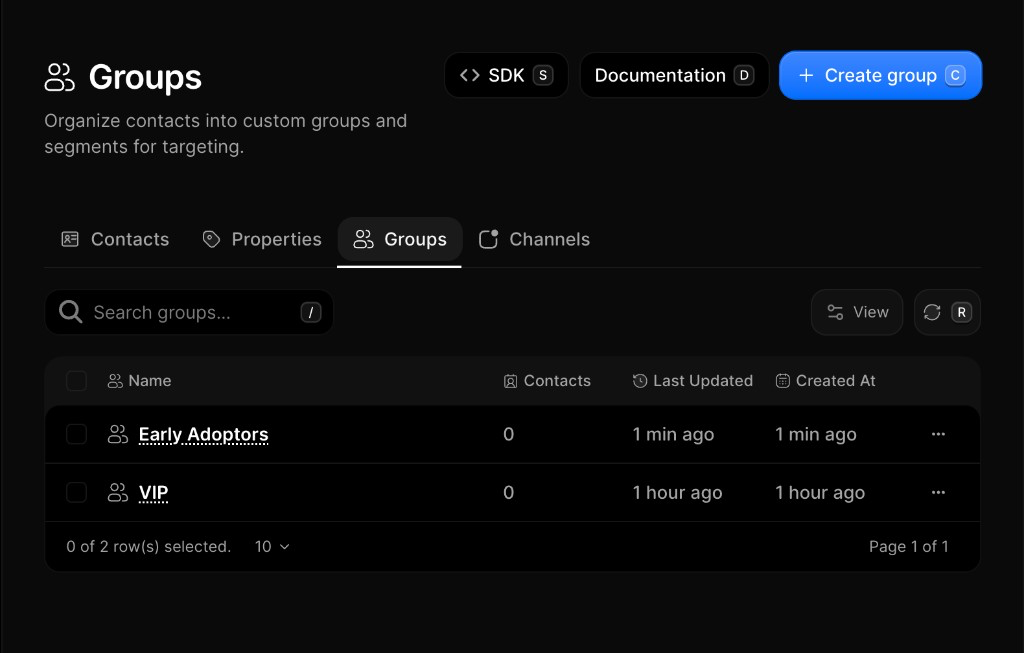The width and height of the screenshot is (1024, 653).
Task: Open the Documentation button
Action: coord(674,75)
